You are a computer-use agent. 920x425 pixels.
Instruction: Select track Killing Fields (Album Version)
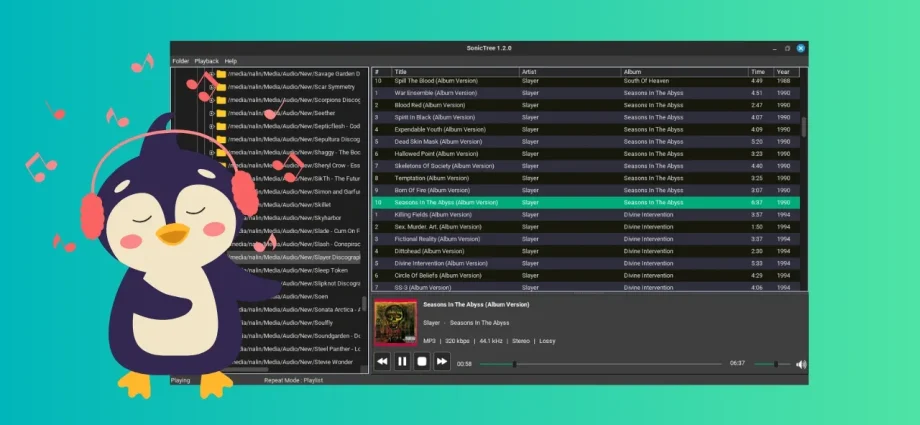(x=586, y=215)
